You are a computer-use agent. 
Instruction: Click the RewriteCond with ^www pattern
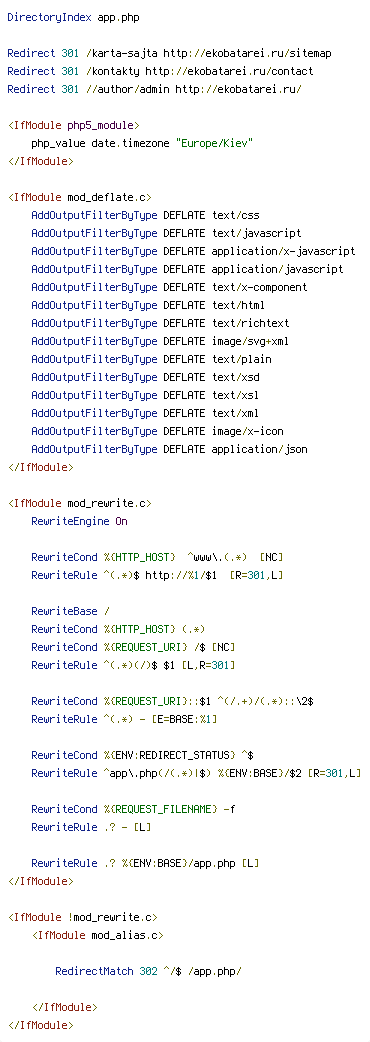[x=157, y=557]
